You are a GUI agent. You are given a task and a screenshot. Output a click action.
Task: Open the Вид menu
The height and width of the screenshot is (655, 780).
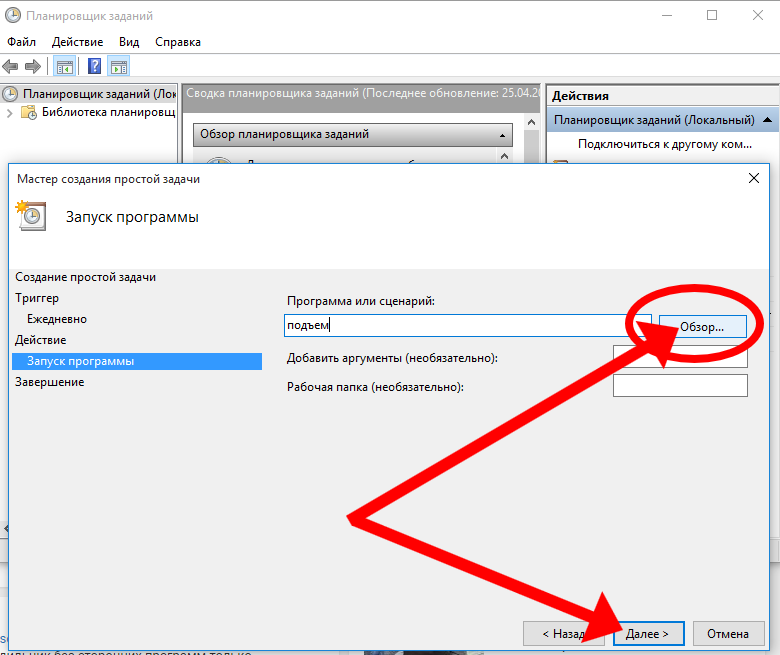coord(129,42)
